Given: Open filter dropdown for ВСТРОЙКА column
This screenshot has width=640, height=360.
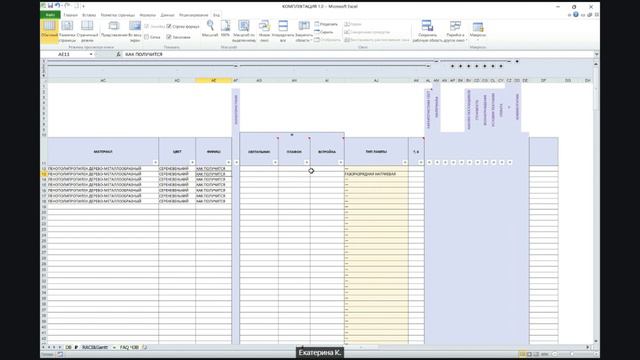Looking at the screenshot, I should (341, 162).
